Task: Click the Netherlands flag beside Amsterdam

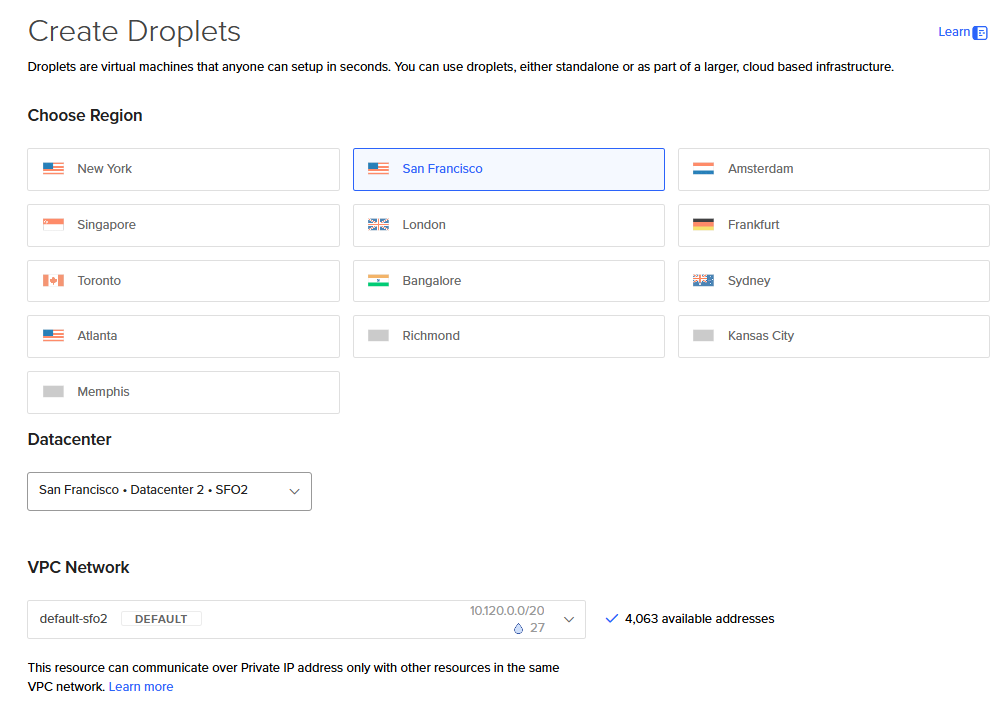Action: click(x=703, y=169)
